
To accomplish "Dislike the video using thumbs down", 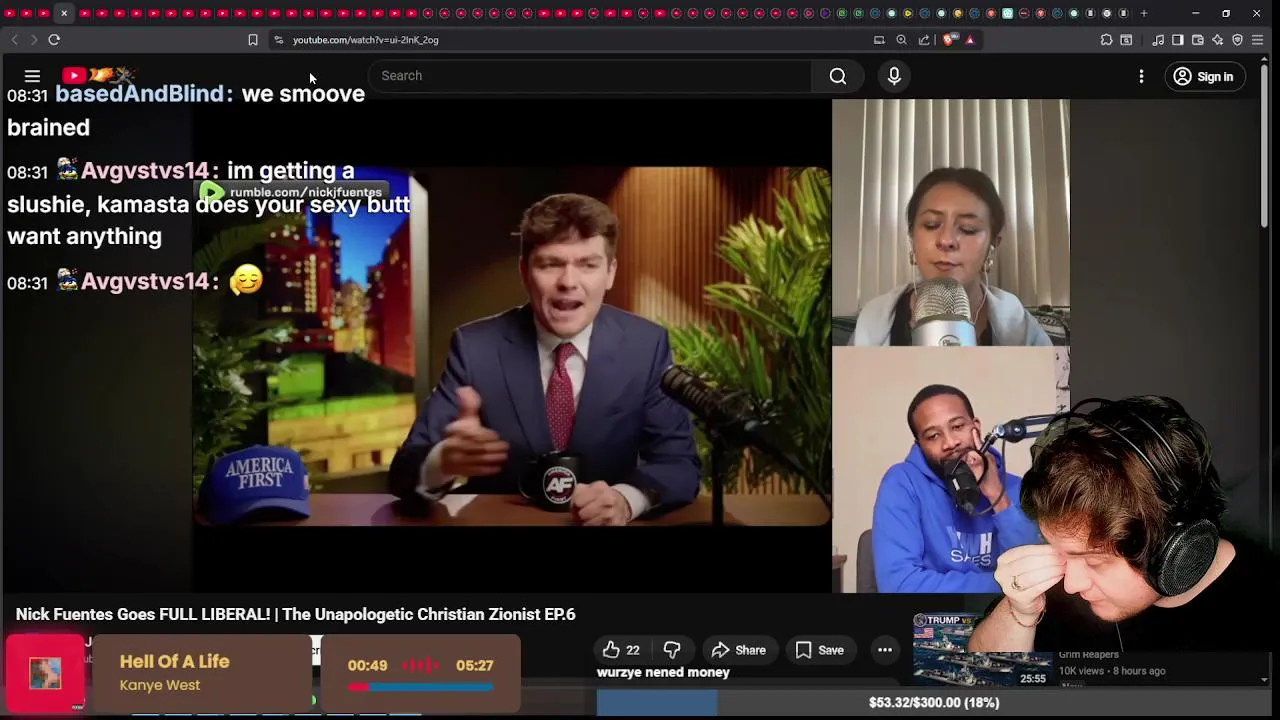I will (x=672, y=650).
